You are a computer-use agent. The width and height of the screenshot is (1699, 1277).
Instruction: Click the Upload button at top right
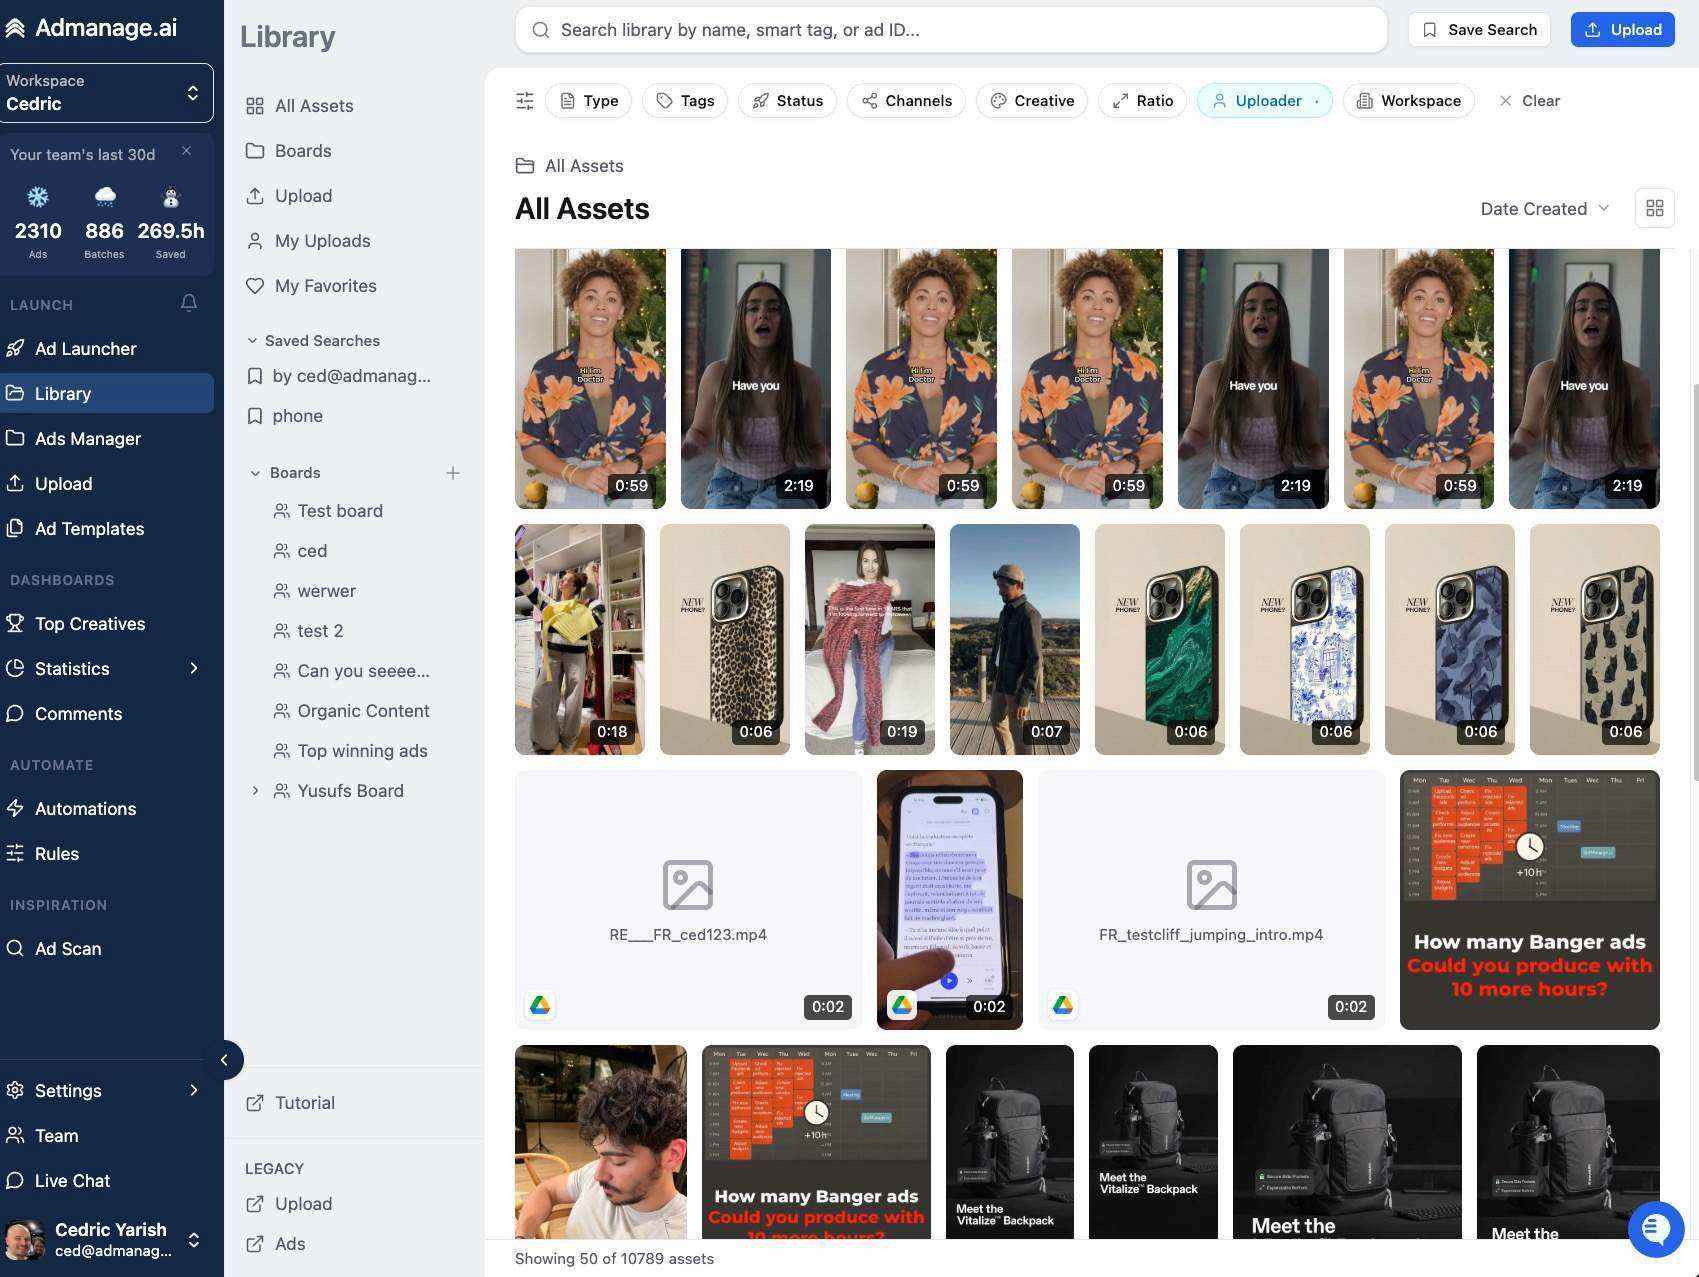click(1622, 29)
